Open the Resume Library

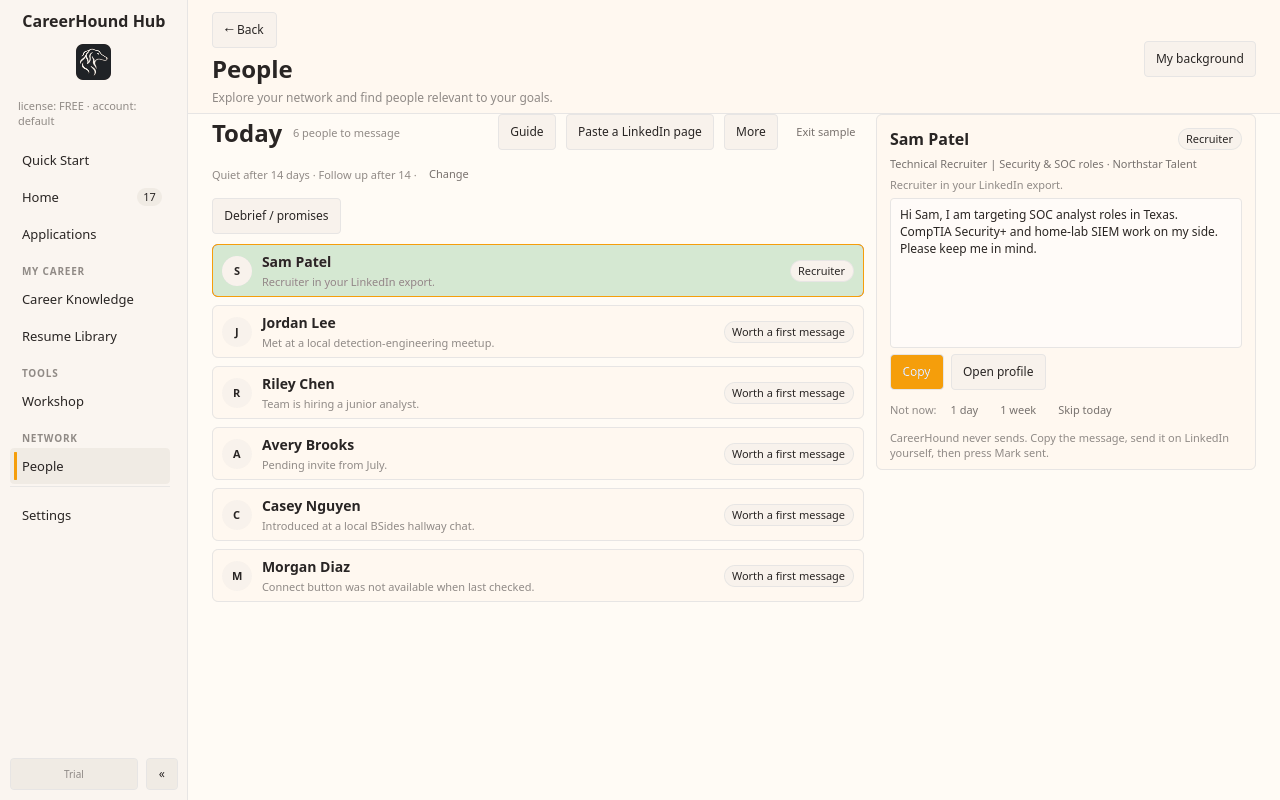coord(90,336)
